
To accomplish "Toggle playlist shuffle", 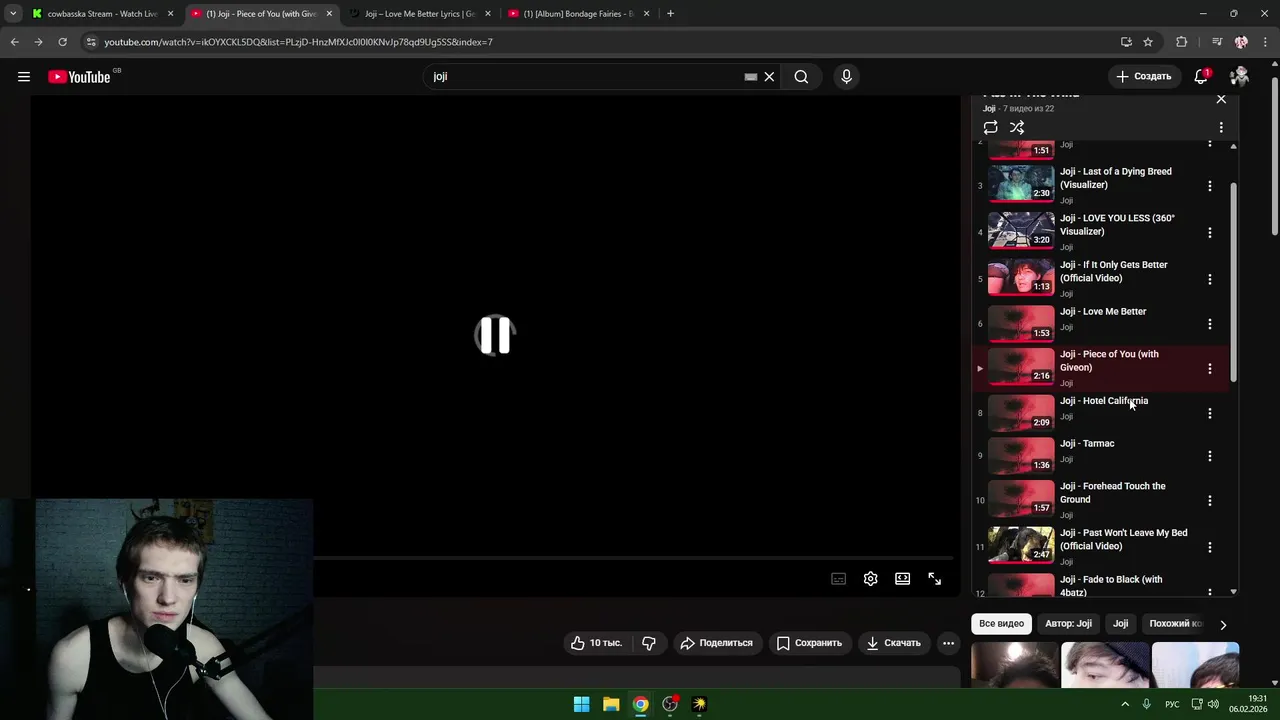I will (1017, 128).
